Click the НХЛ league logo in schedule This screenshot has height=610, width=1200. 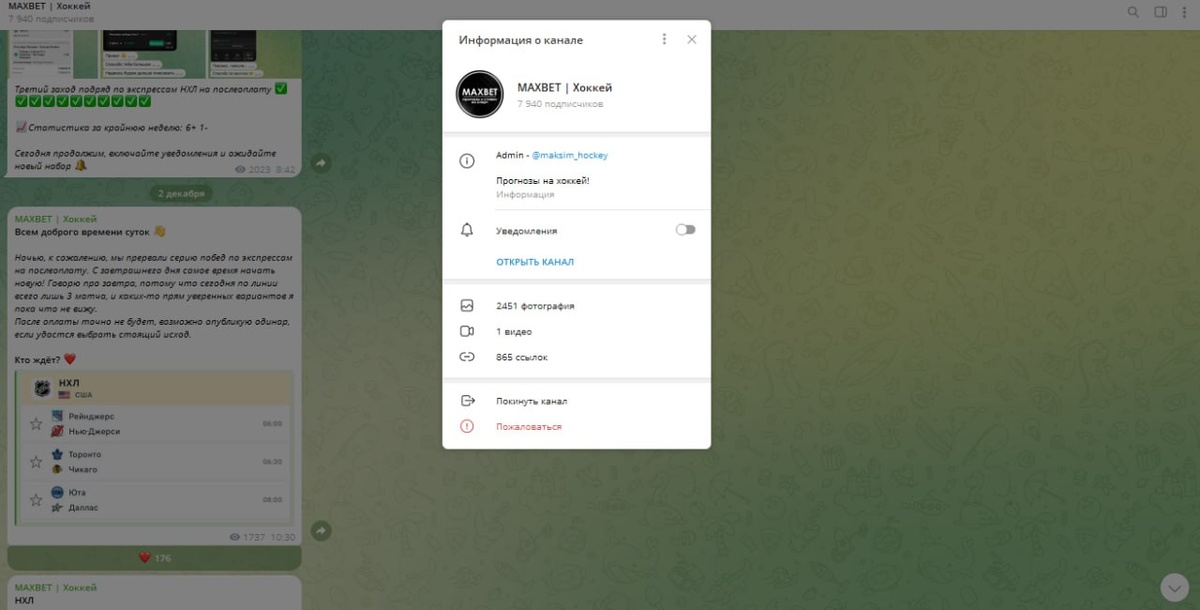coord(43,389)
